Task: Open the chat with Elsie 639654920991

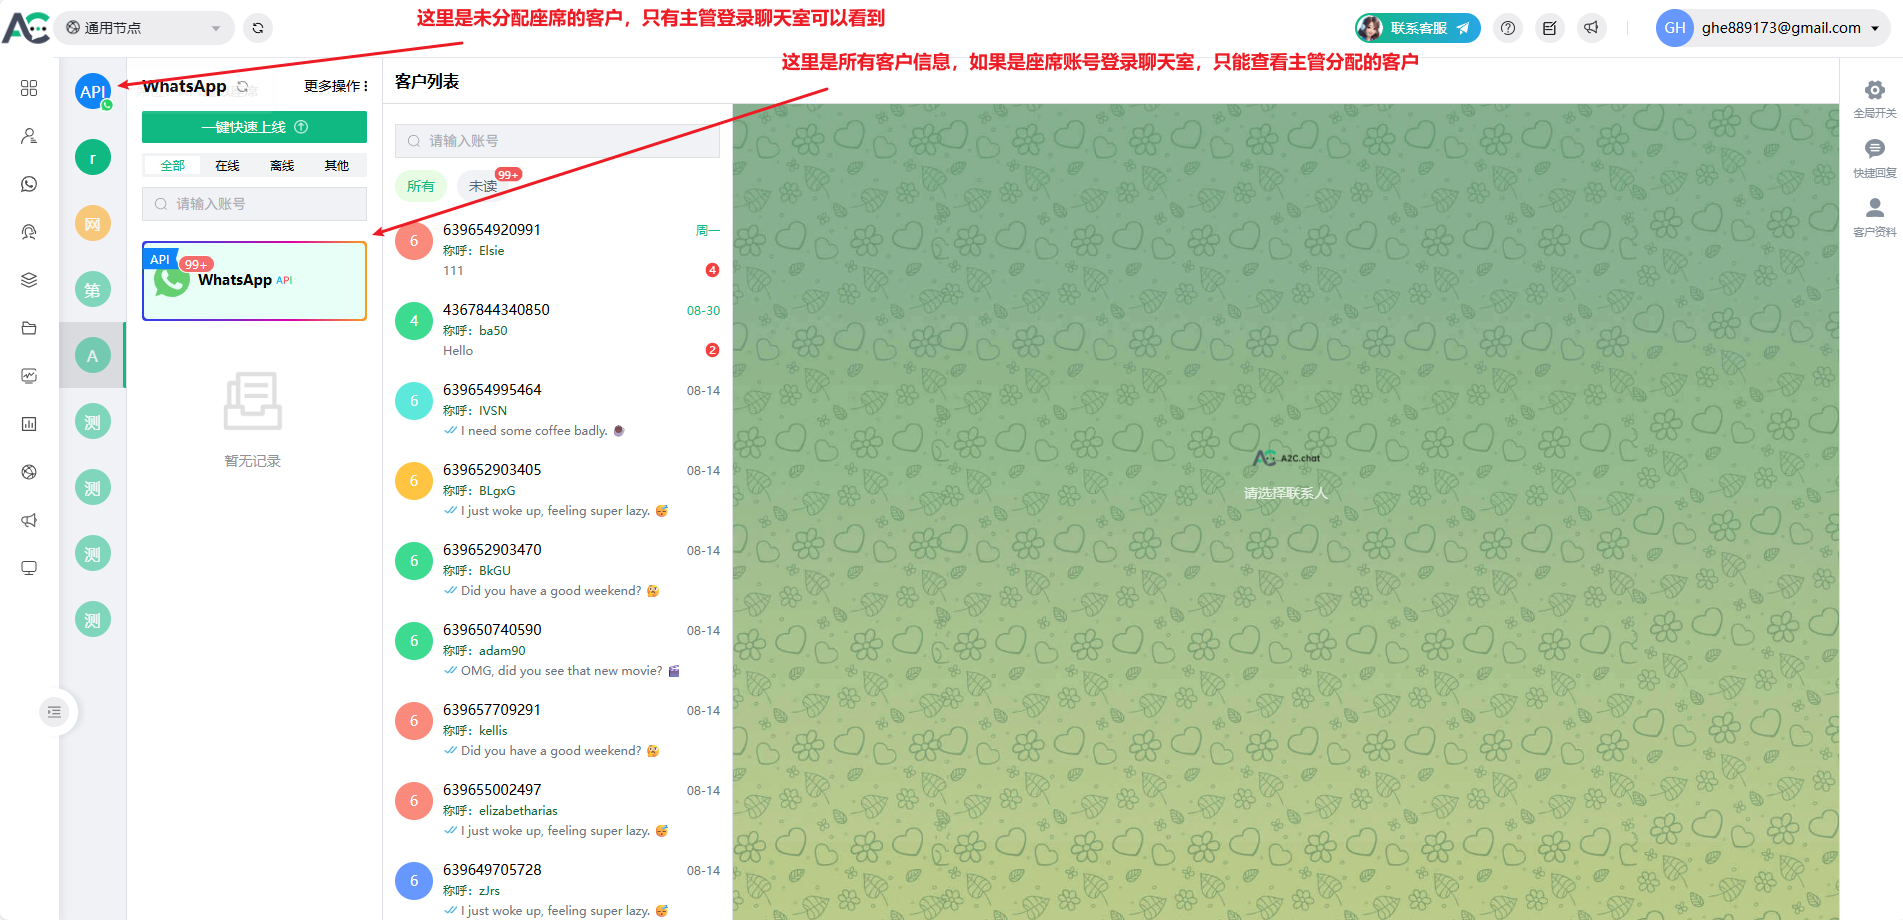Action: pyautogui.click(x=557, y=249)
